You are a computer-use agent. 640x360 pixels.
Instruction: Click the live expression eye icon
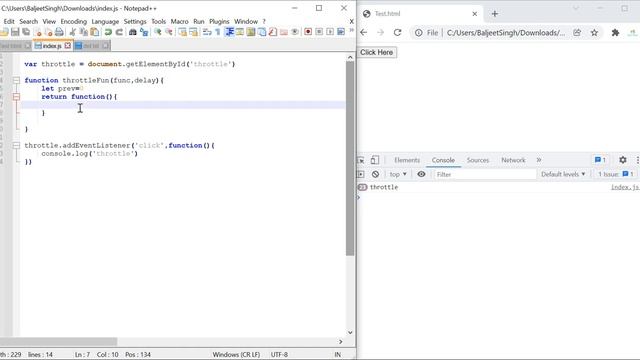[421, 174]
